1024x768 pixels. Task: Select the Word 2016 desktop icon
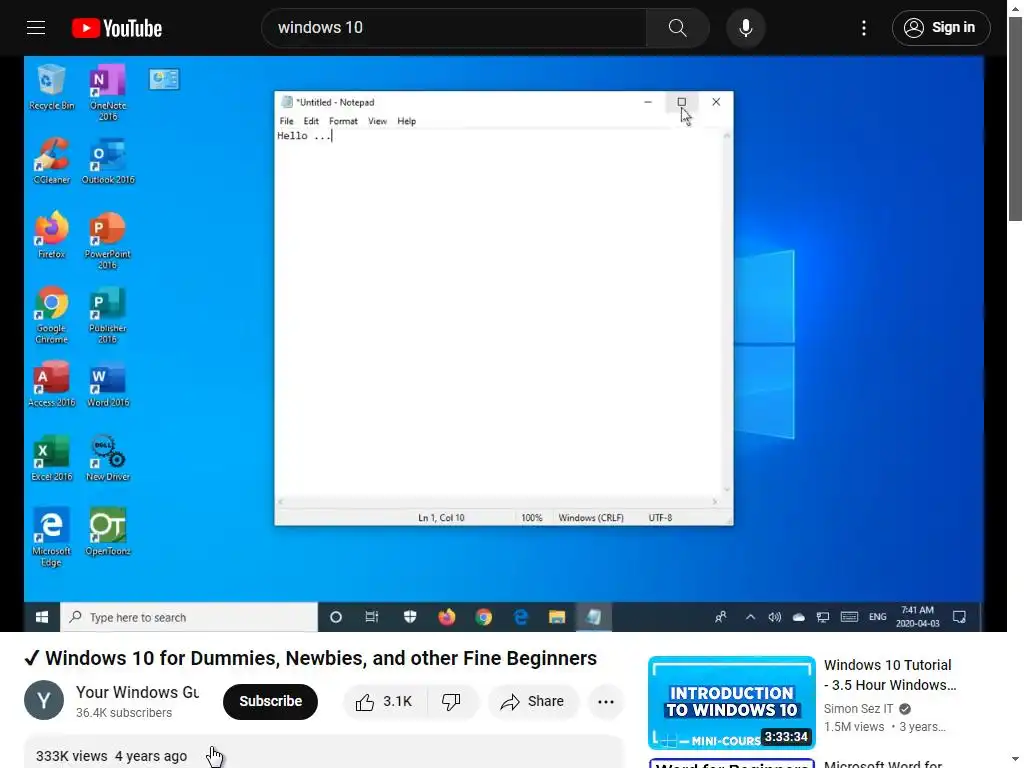108,385
